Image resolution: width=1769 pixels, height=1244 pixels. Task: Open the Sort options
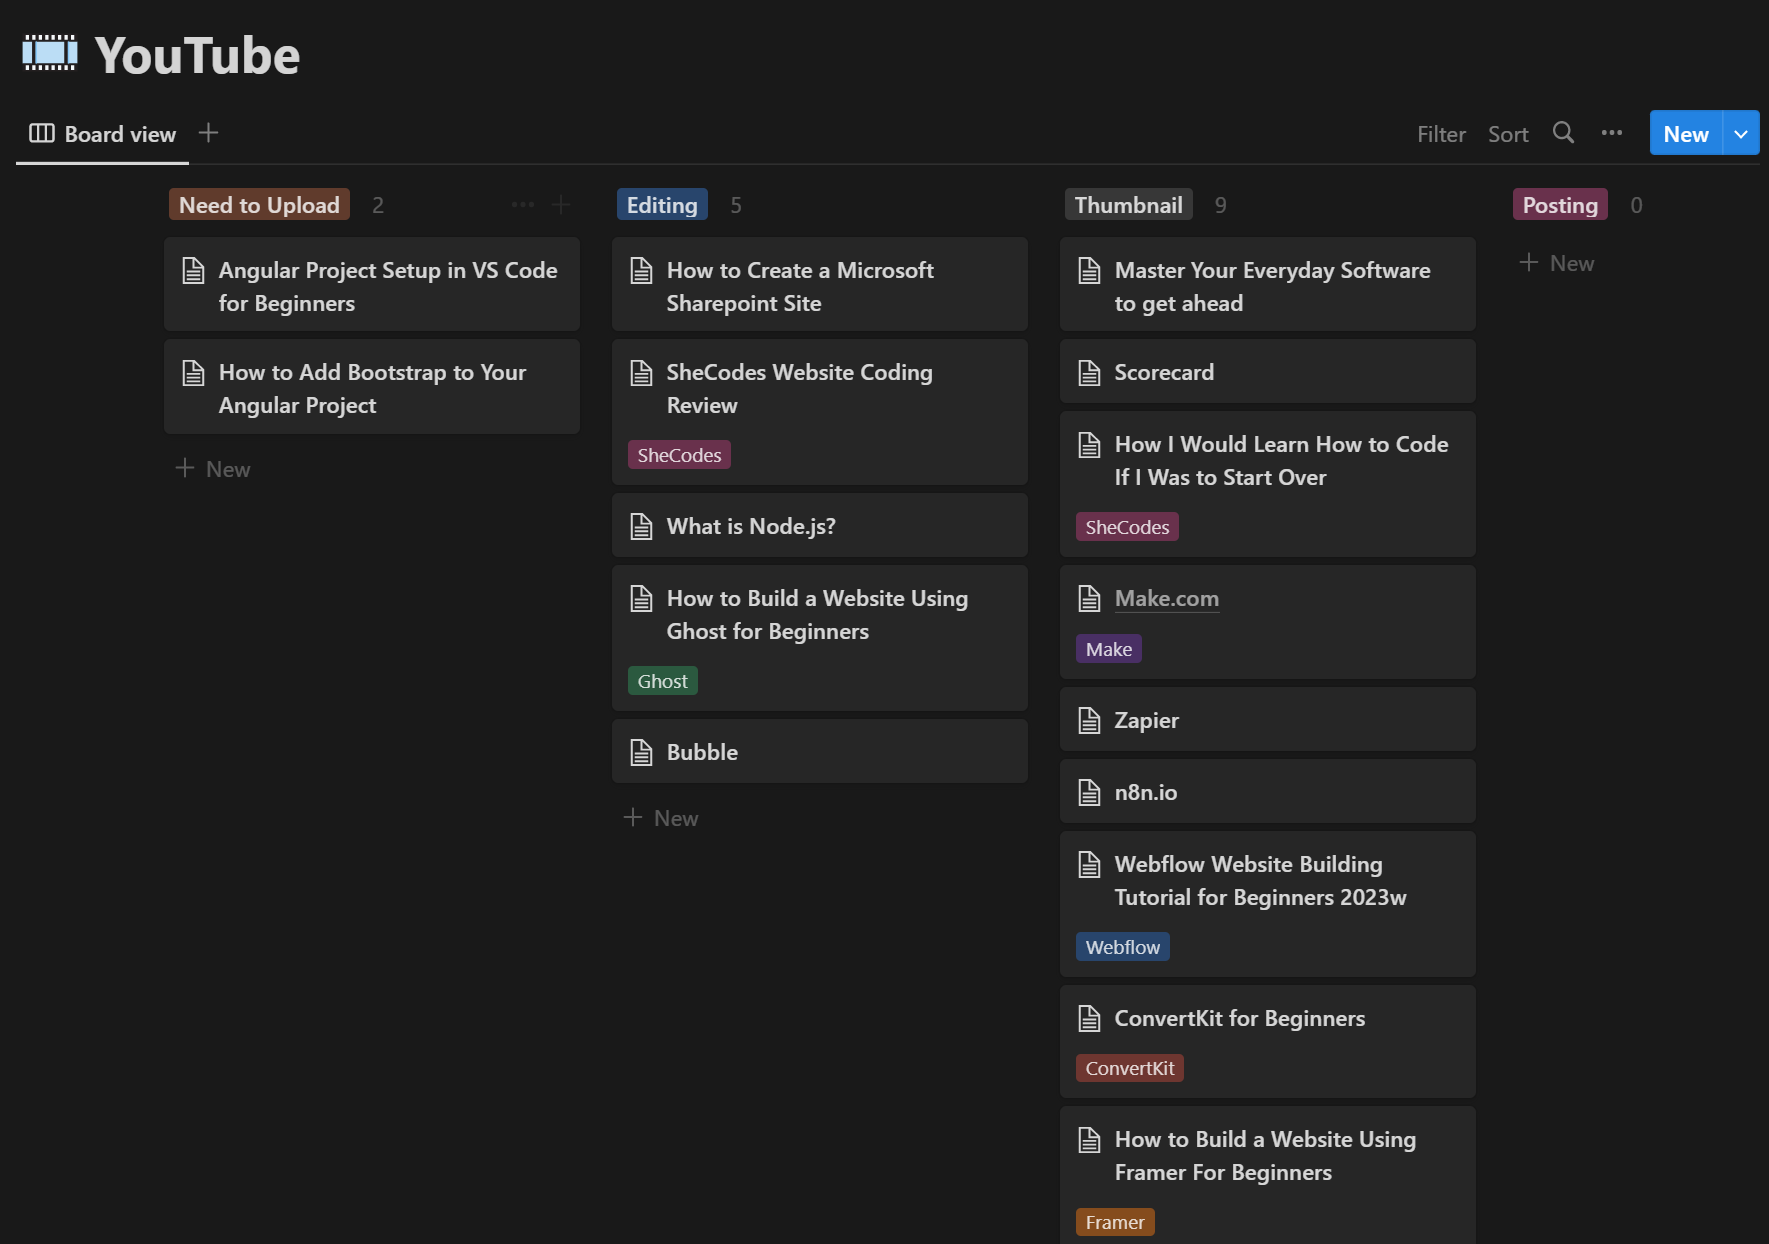1507,134
